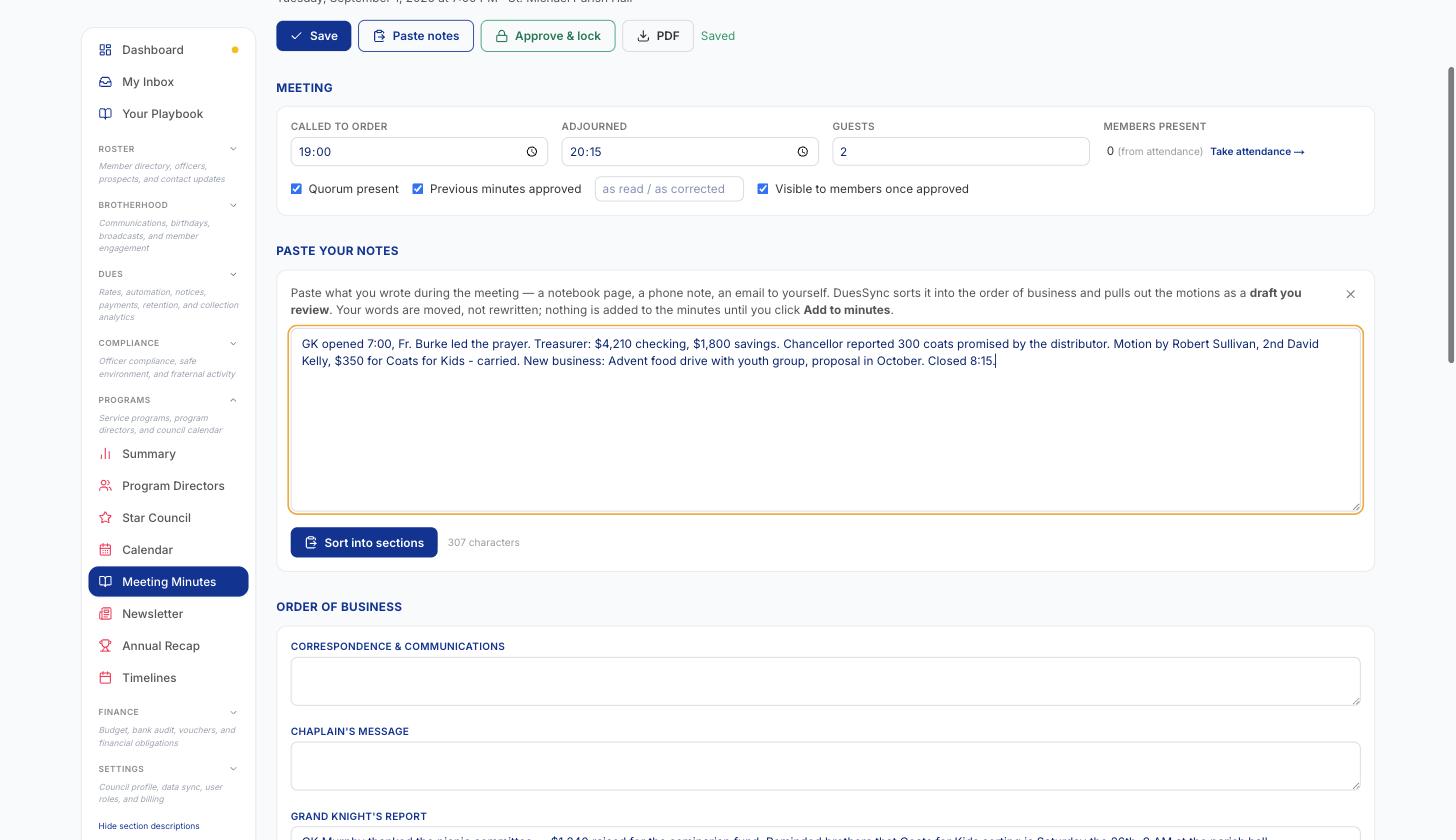Image resolution: width=1456 pixels, height=840 pixels.
Task: Open the Star Council page
Action: (168, 518)
